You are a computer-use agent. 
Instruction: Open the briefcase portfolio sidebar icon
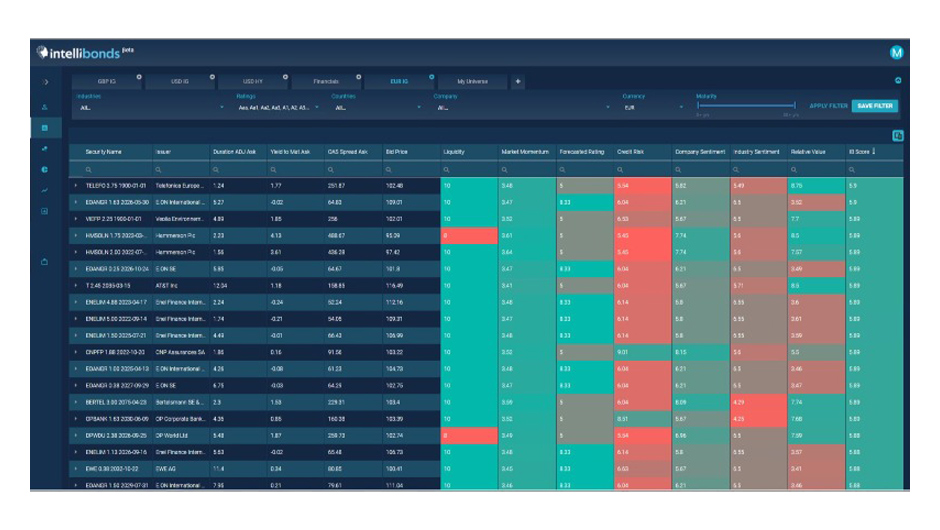coord(45,261)
